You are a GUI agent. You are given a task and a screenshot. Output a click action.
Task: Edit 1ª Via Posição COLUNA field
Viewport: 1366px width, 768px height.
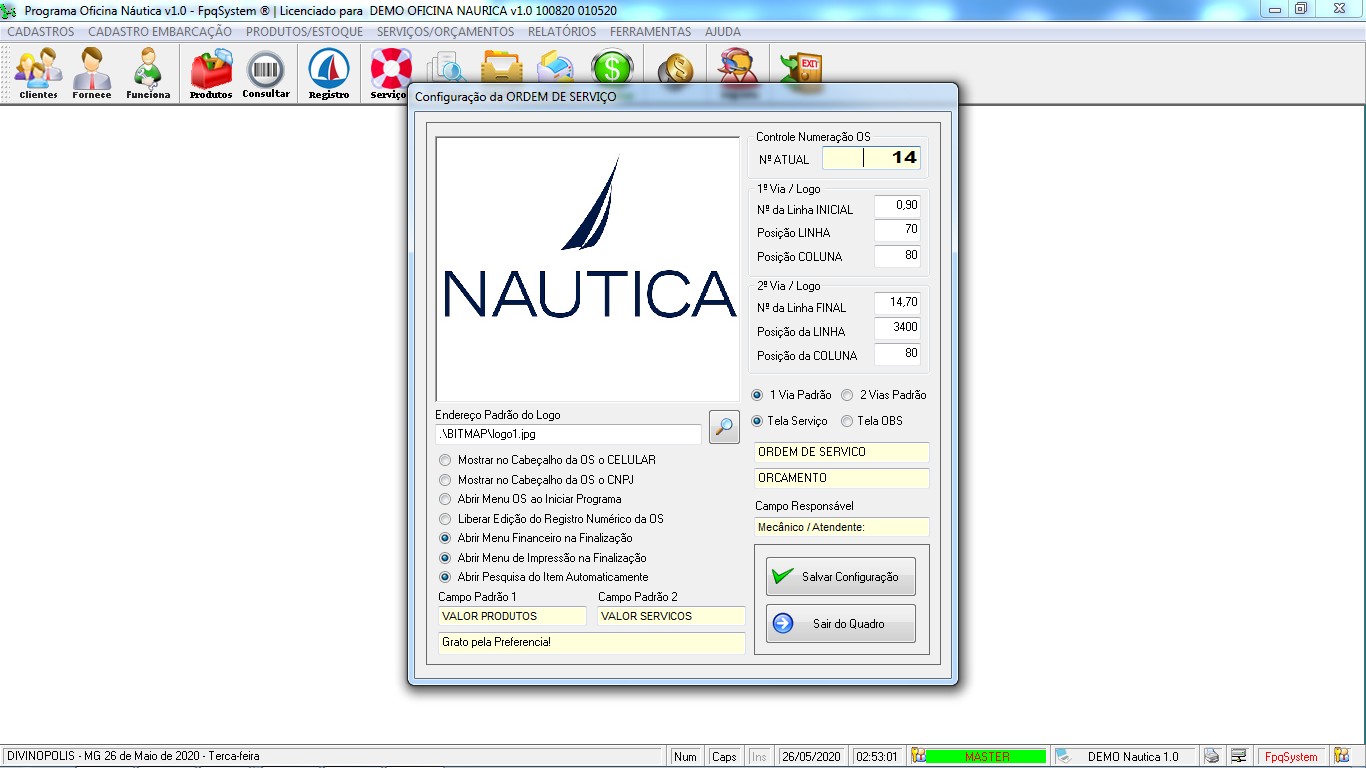pyautogui.click(x=897, y=256)
